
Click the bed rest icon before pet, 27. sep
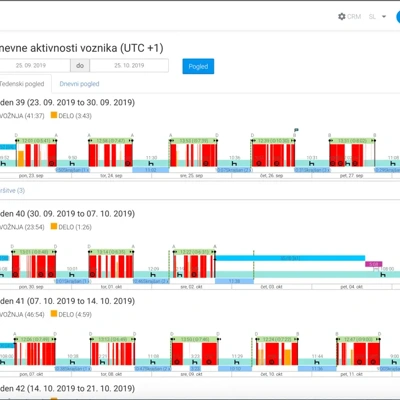(x=311, y=163)
